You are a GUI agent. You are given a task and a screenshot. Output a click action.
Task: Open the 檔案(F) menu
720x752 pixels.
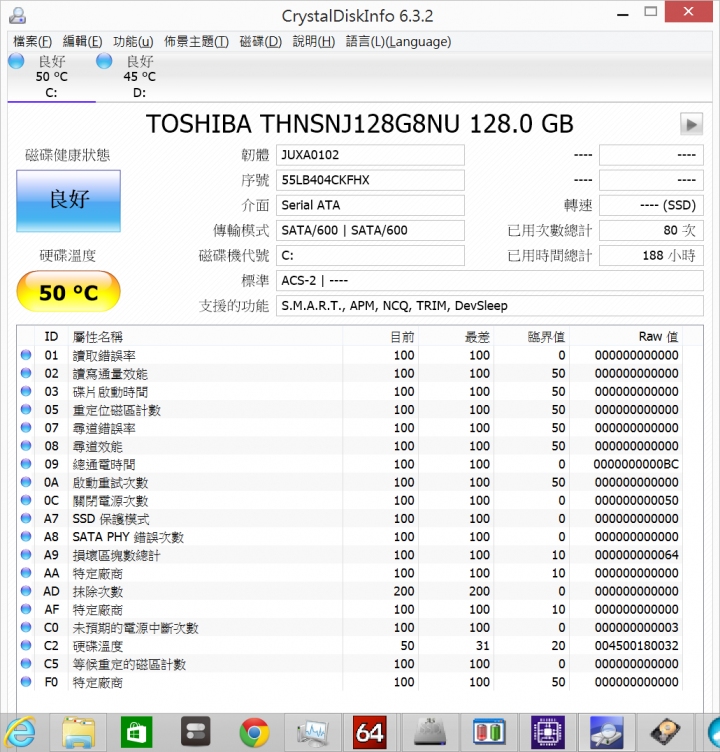tap(32, 42)
